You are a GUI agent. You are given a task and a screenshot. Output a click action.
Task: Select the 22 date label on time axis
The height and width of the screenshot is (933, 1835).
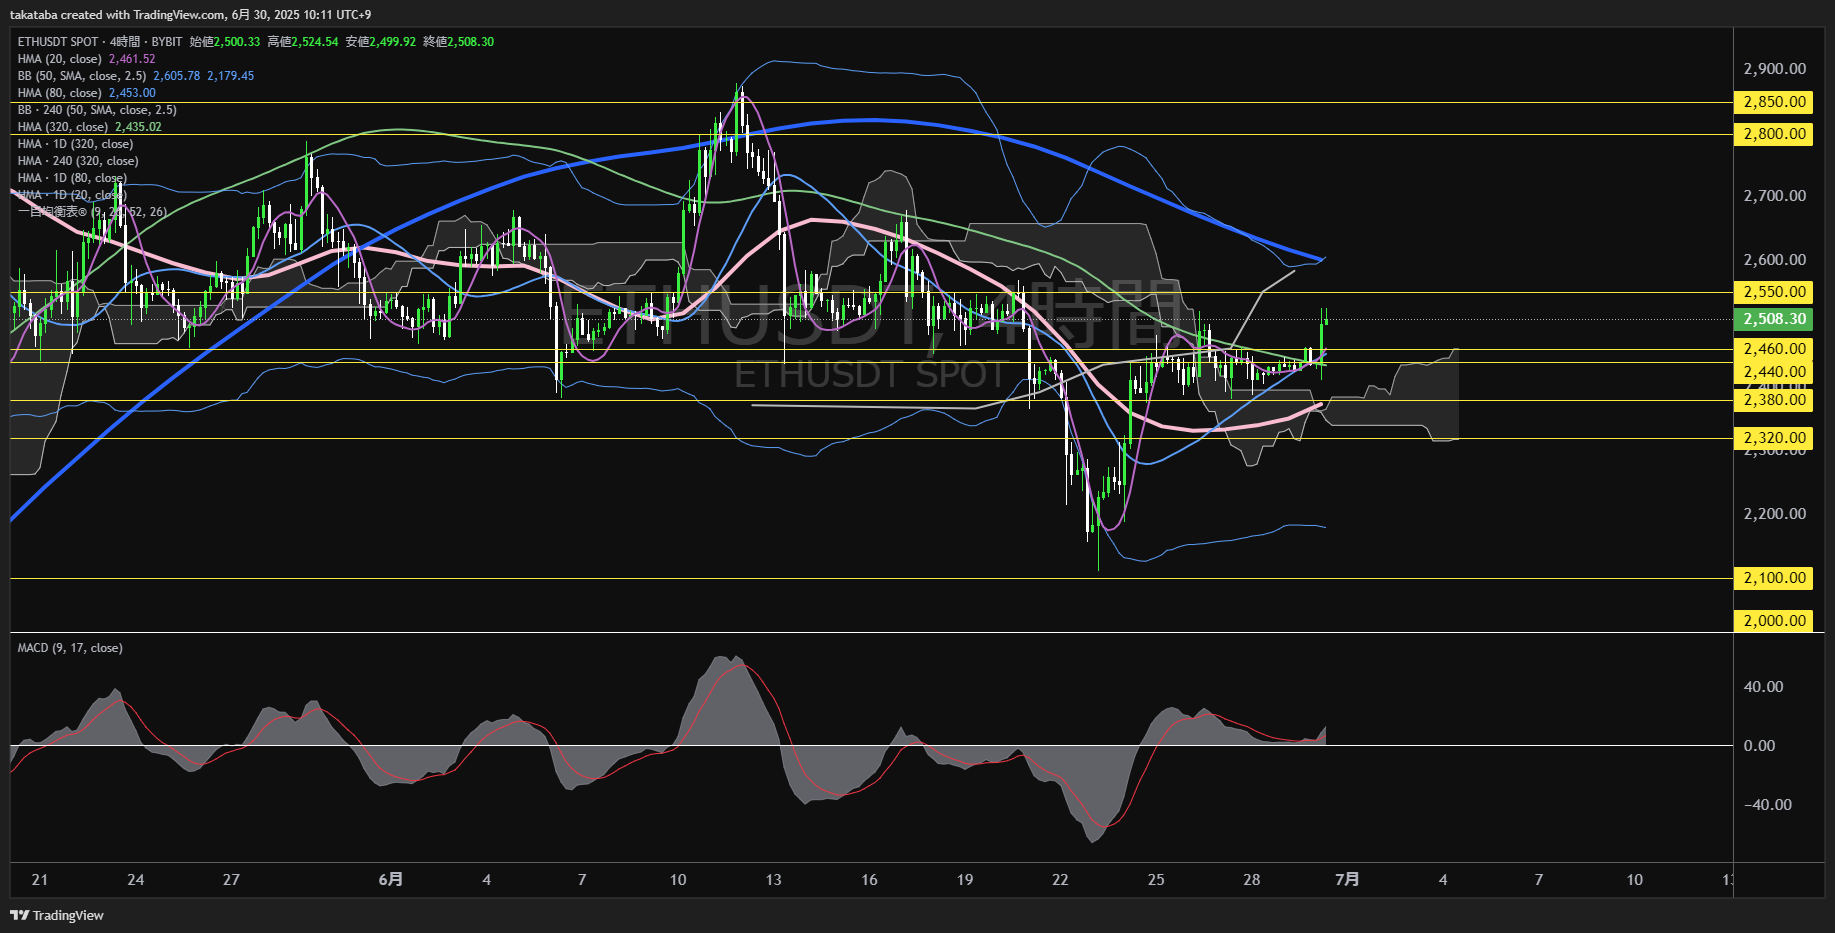tap(1060, 880)
